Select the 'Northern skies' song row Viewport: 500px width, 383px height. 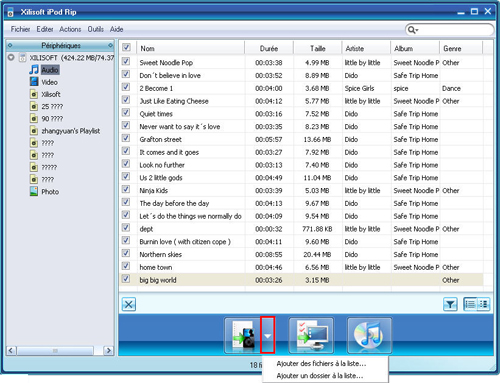[x=301, y=254]
